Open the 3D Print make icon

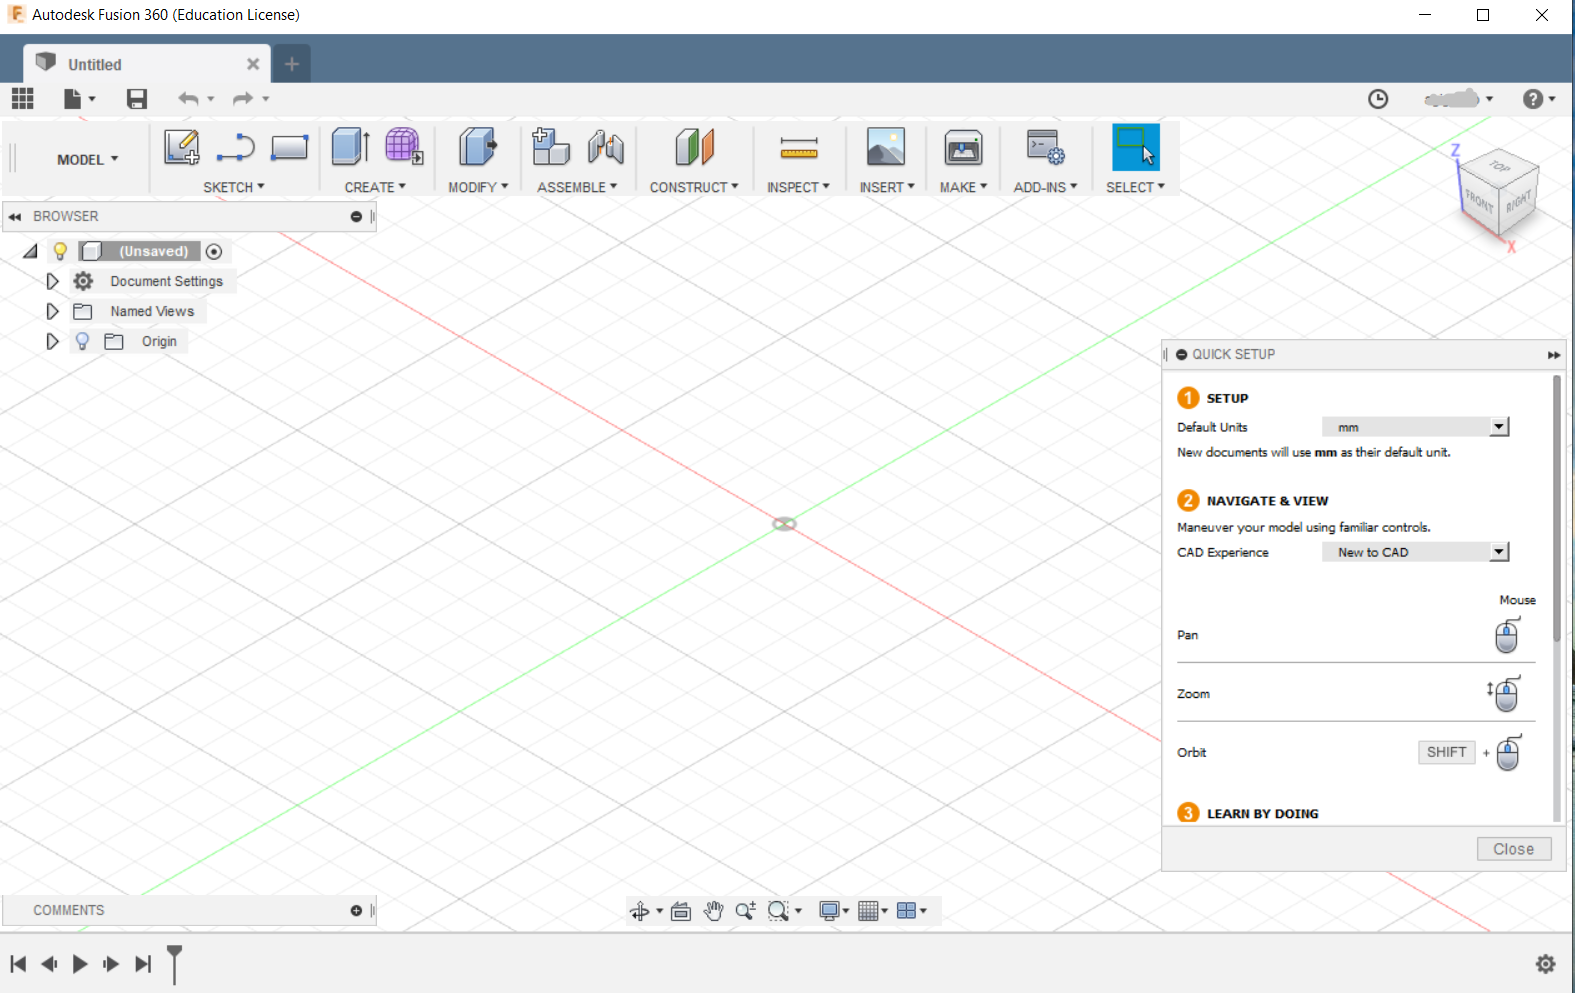[x=962, y=149]
